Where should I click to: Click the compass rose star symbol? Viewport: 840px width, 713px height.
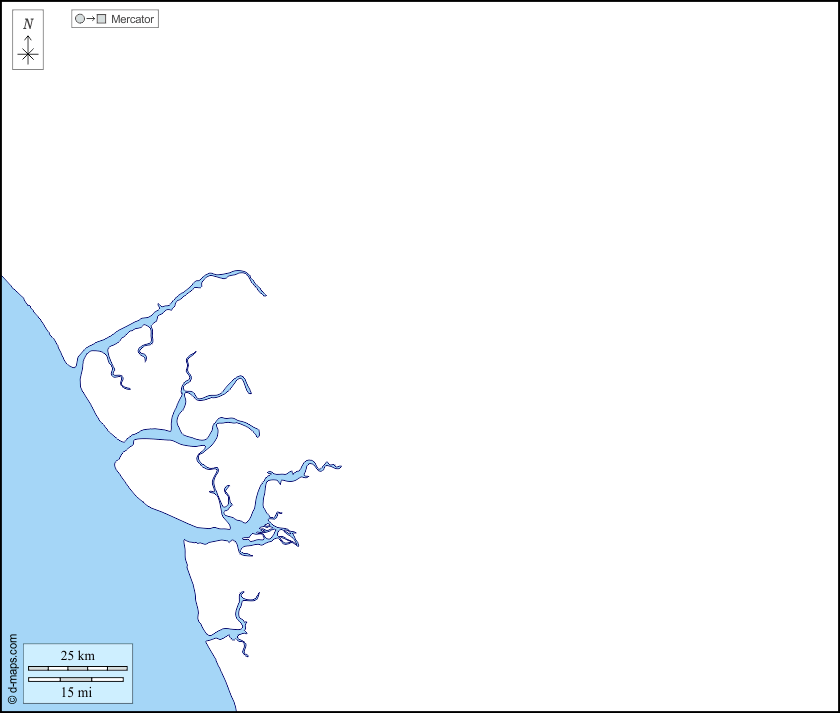point(28,55)
